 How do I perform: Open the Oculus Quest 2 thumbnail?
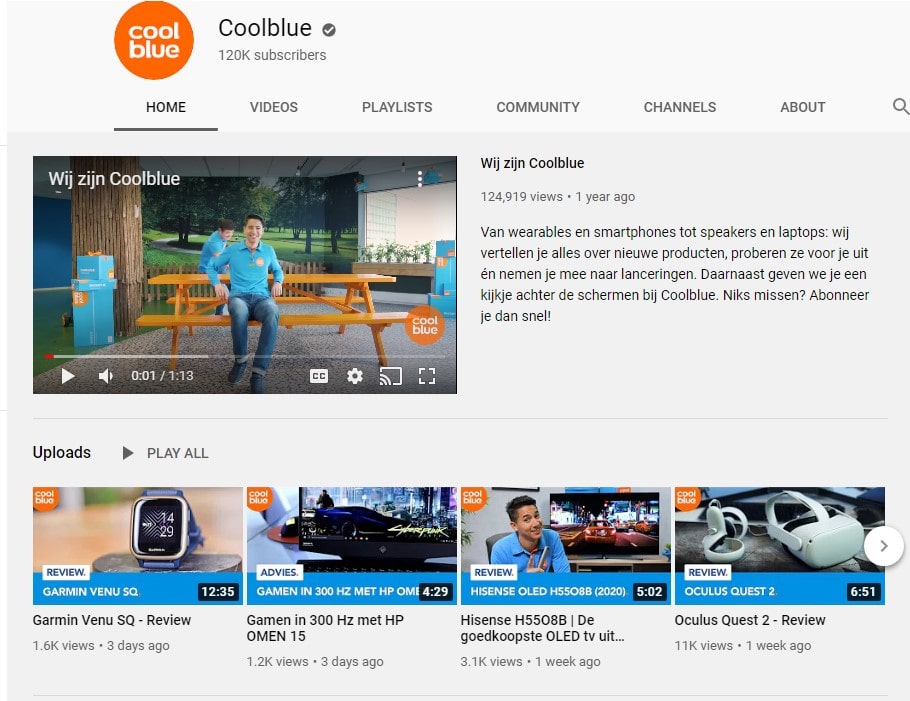[x=779, y=545]
